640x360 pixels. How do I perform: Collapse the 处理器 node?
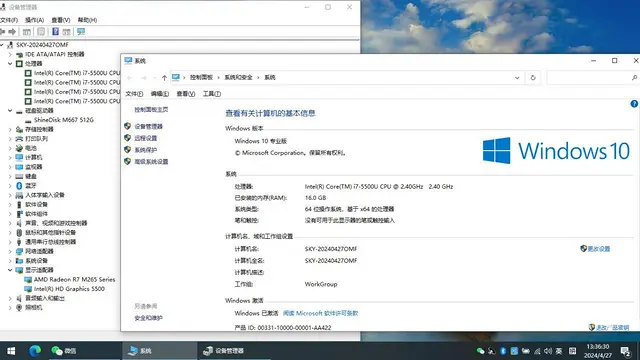pyautogui.click(x=10, y=64)
